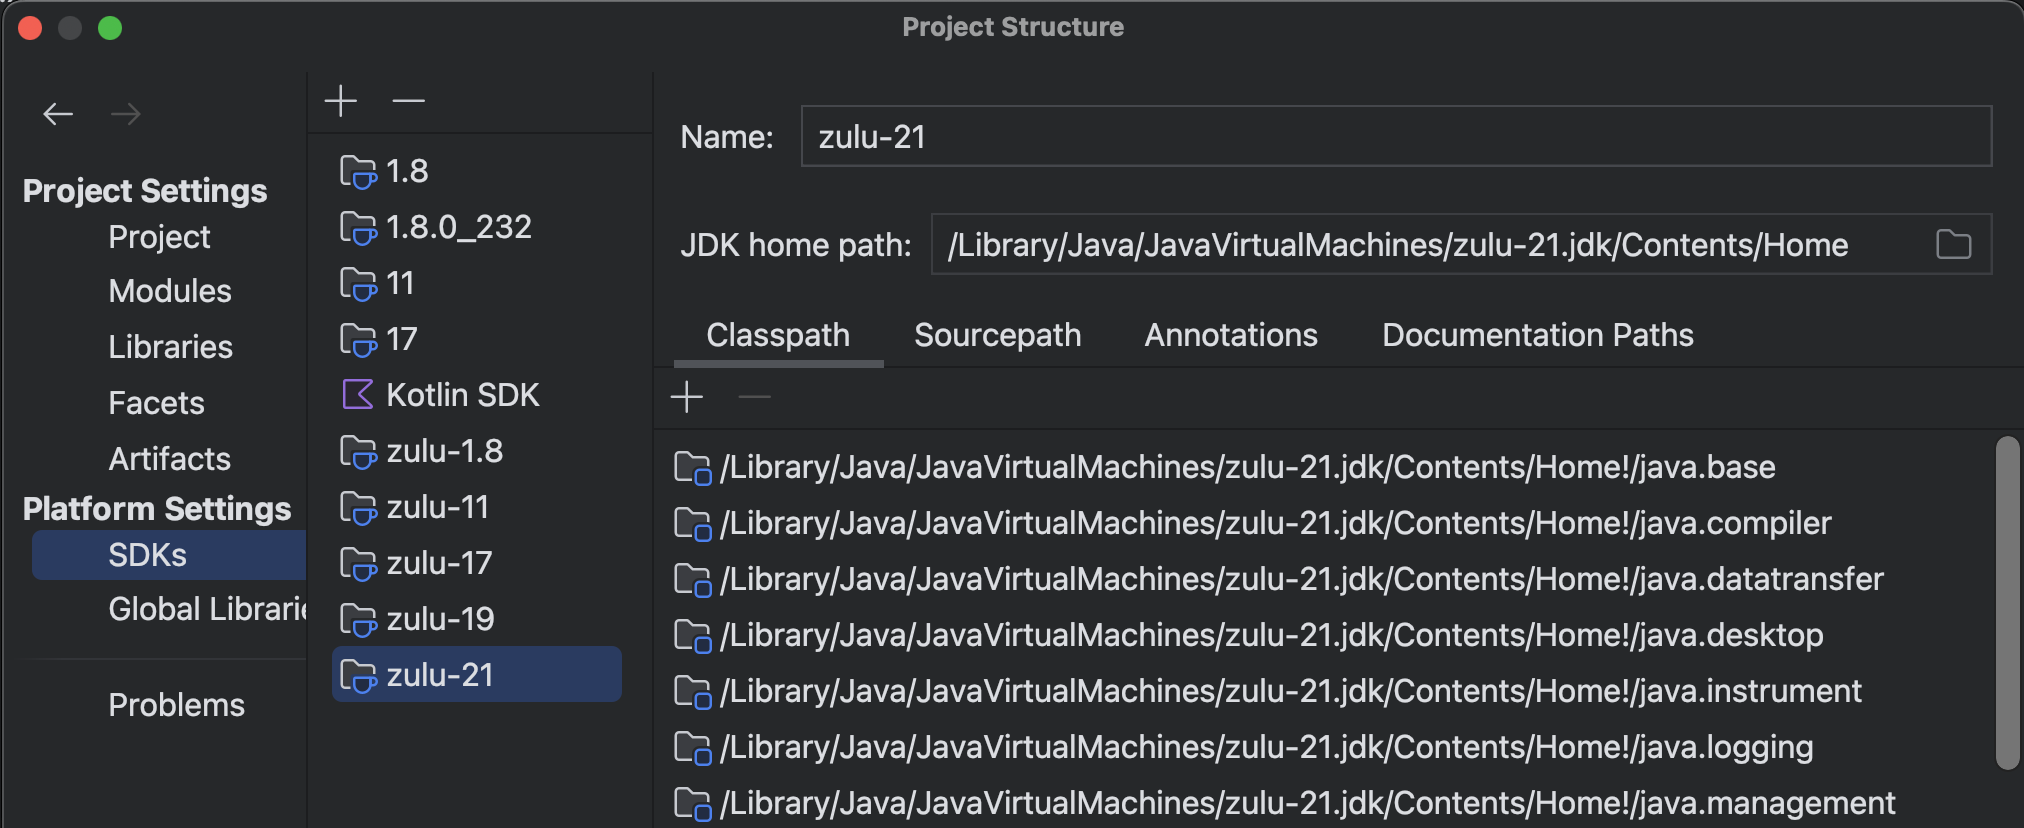2024x828 pixels.
Task: Select the java.management classpath path
Action: pyautogui.click(x=1307, y=803)
